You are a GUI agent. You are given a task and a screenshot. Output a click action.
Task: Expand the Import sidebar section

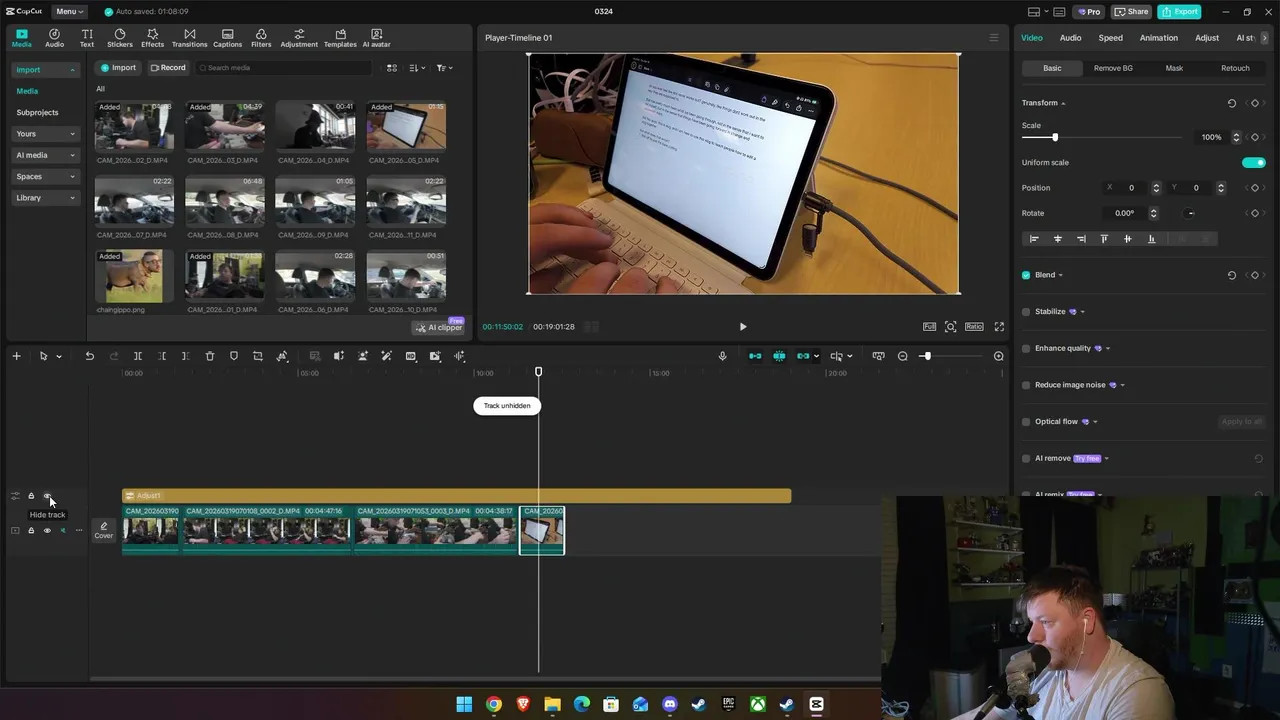pyautogui.click(x=45, y=70)
